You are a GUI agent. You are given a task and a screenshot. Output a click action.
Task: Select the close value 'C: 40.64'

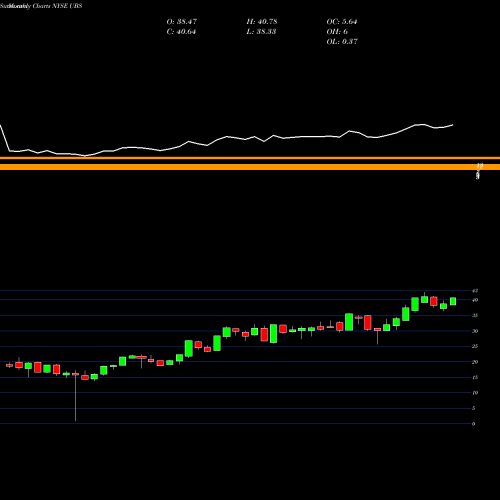coord(181,32)
